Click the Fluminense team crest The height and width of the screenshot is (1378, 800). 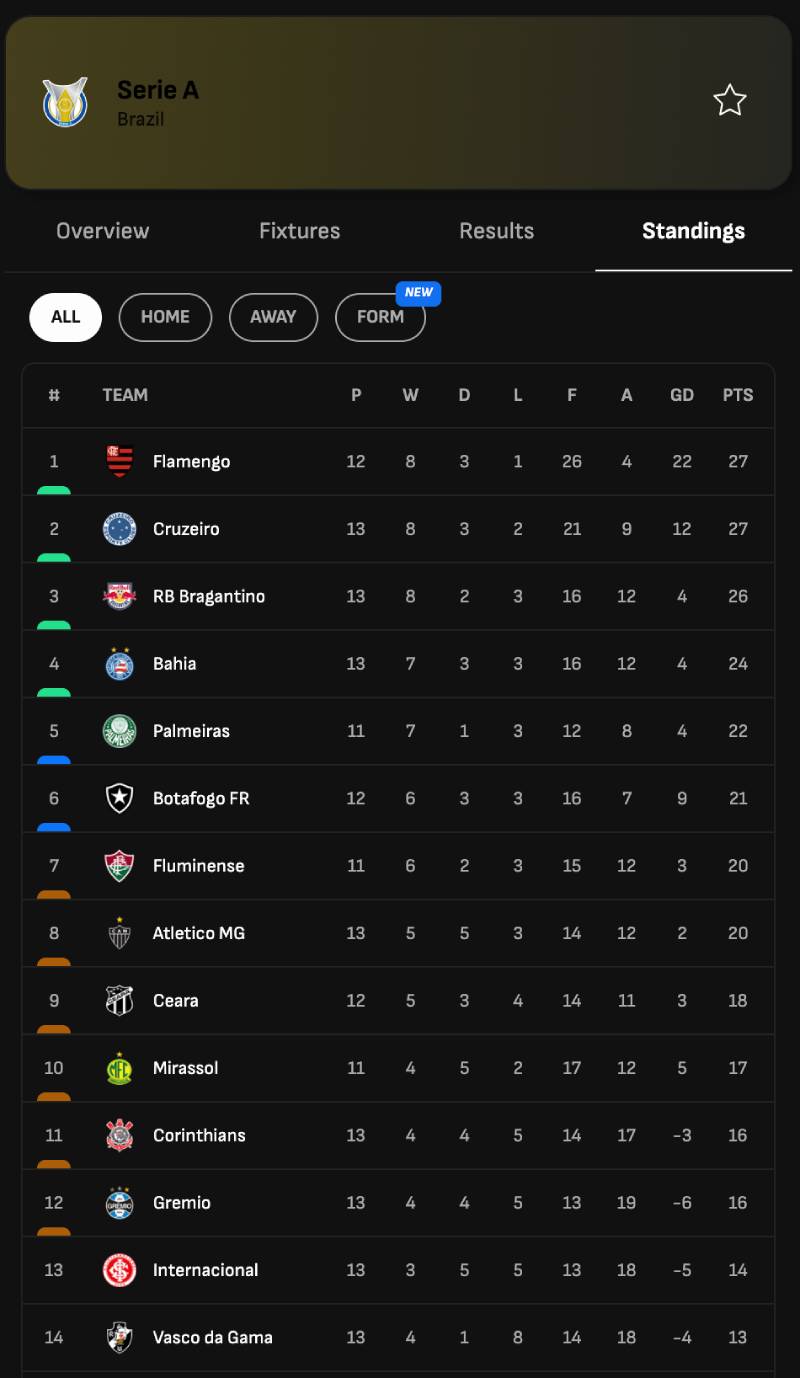(x=120, y=866)
